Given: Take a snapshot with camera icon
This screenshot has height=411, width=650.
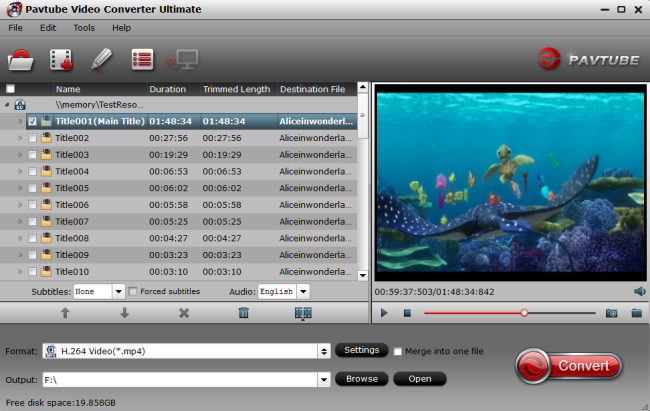Looking at the screenshot, I should click(611, 313).
